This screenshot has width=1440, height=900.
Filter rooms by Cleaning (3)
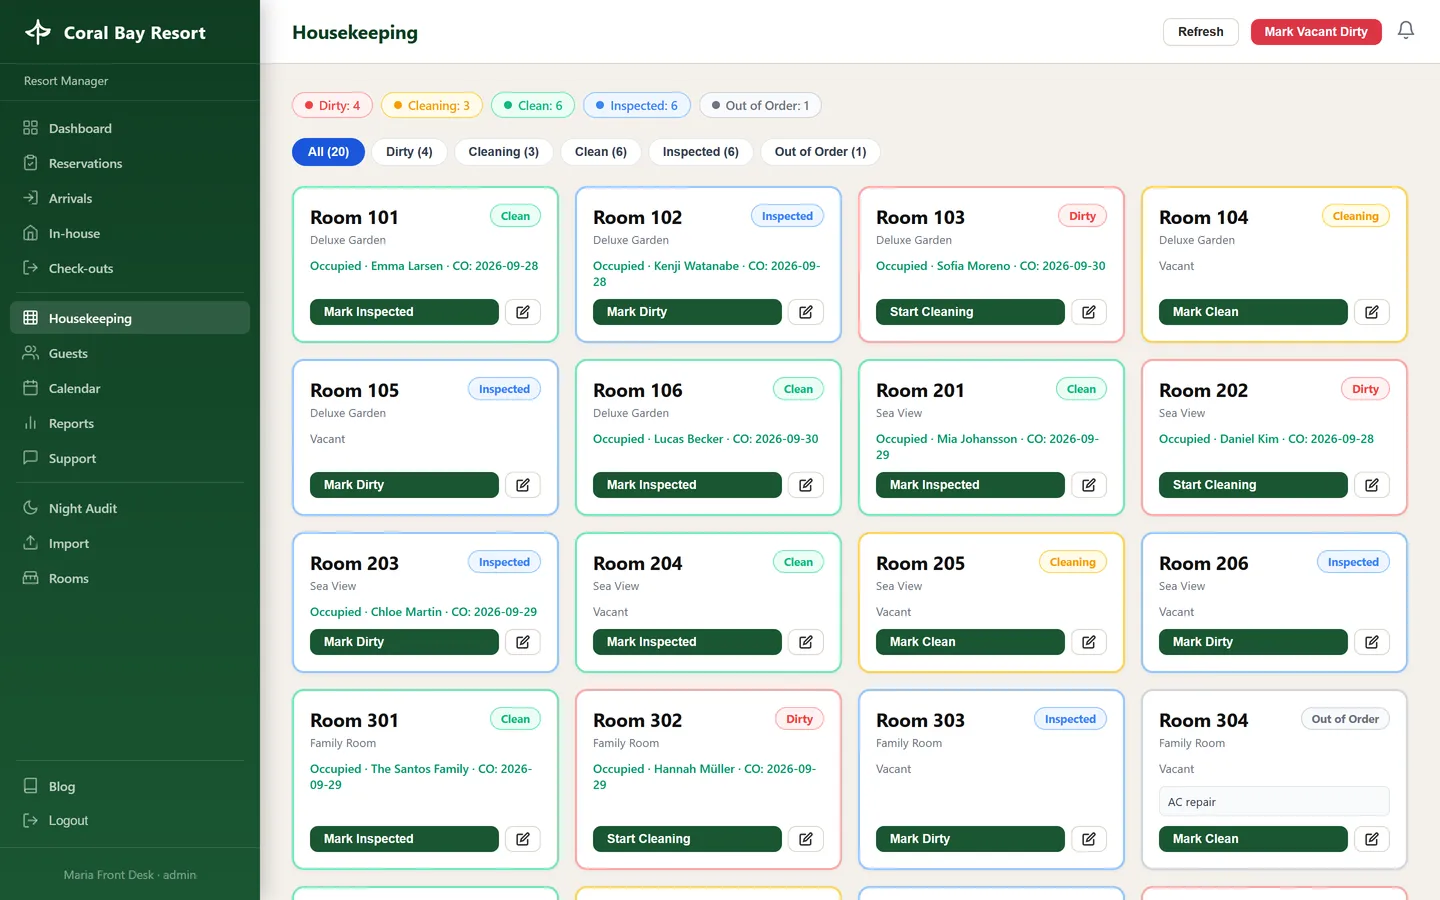(503, 152)
